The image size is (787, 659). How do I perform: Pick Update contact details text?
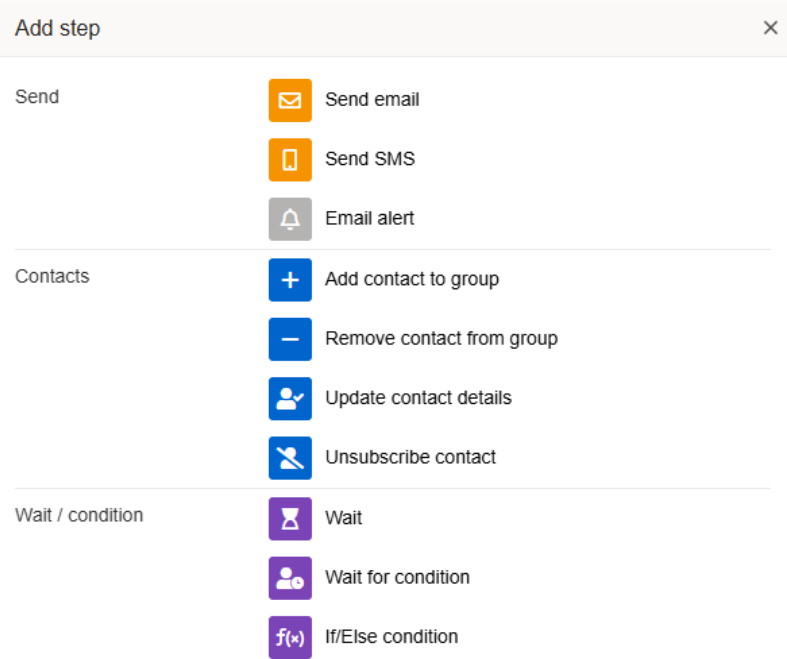coord(418,398)
